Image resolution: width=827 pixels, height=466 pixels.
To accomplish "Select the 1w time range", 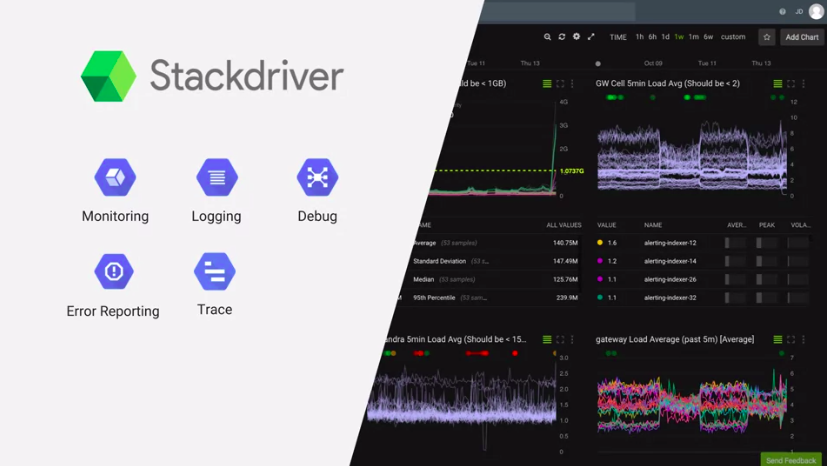I will (x=679, y=37).
